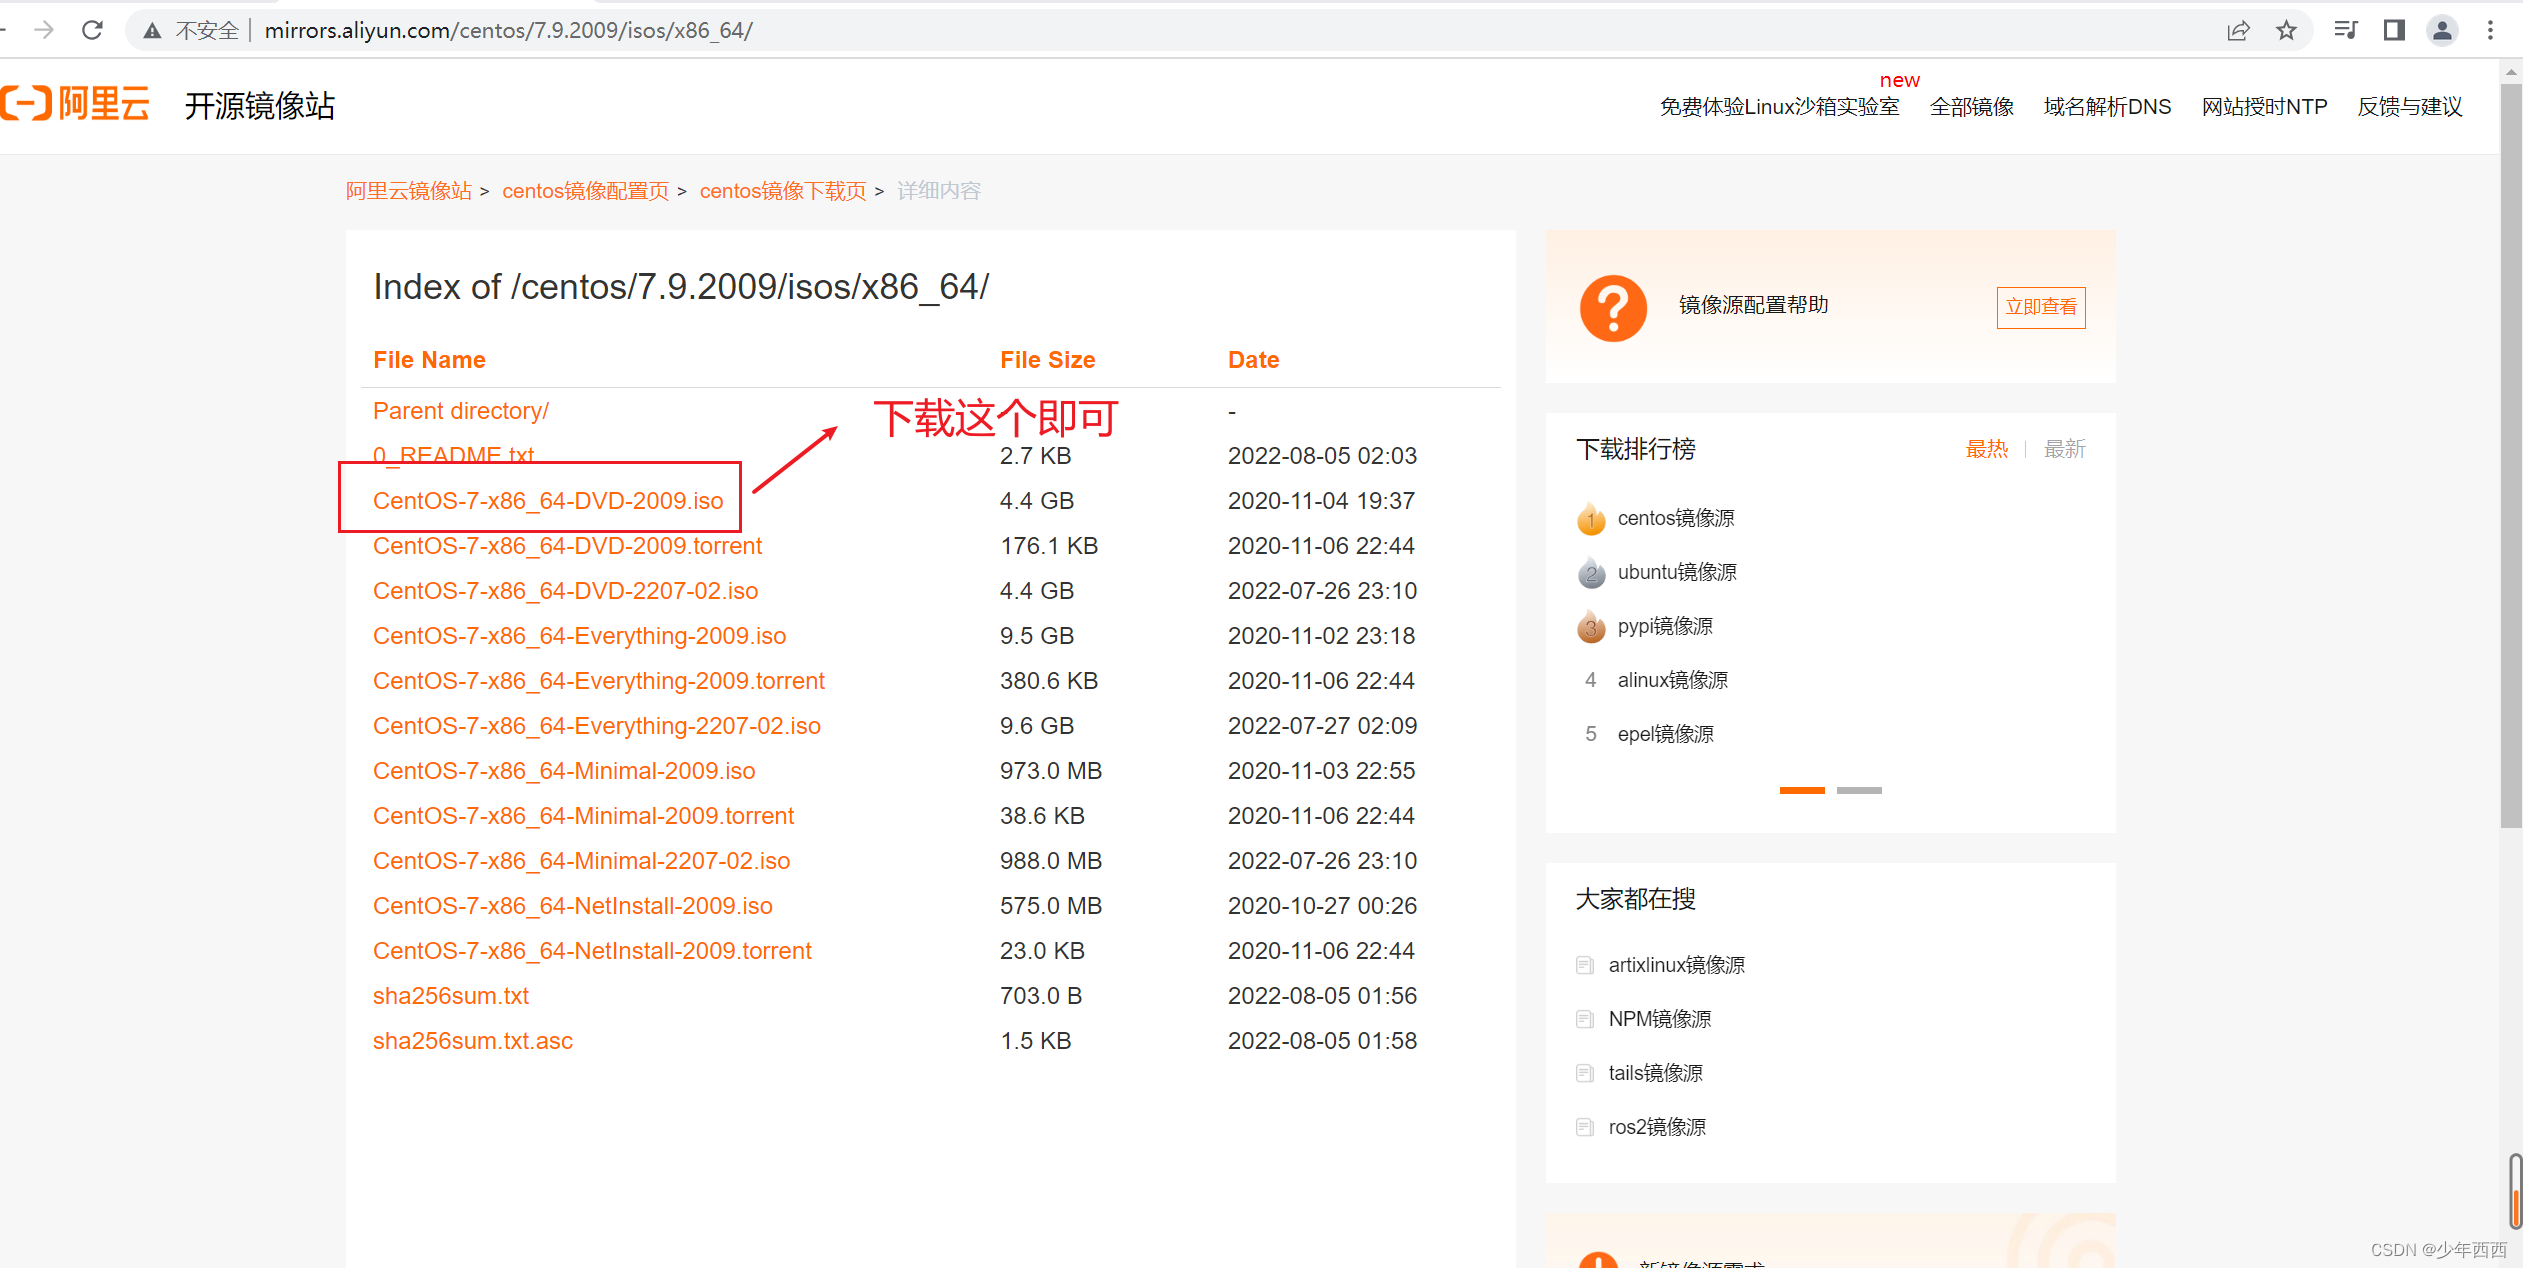Open the tab search/media control icon
The width and height of the screenshot is (2523, 1268).
pos(2345,30)
